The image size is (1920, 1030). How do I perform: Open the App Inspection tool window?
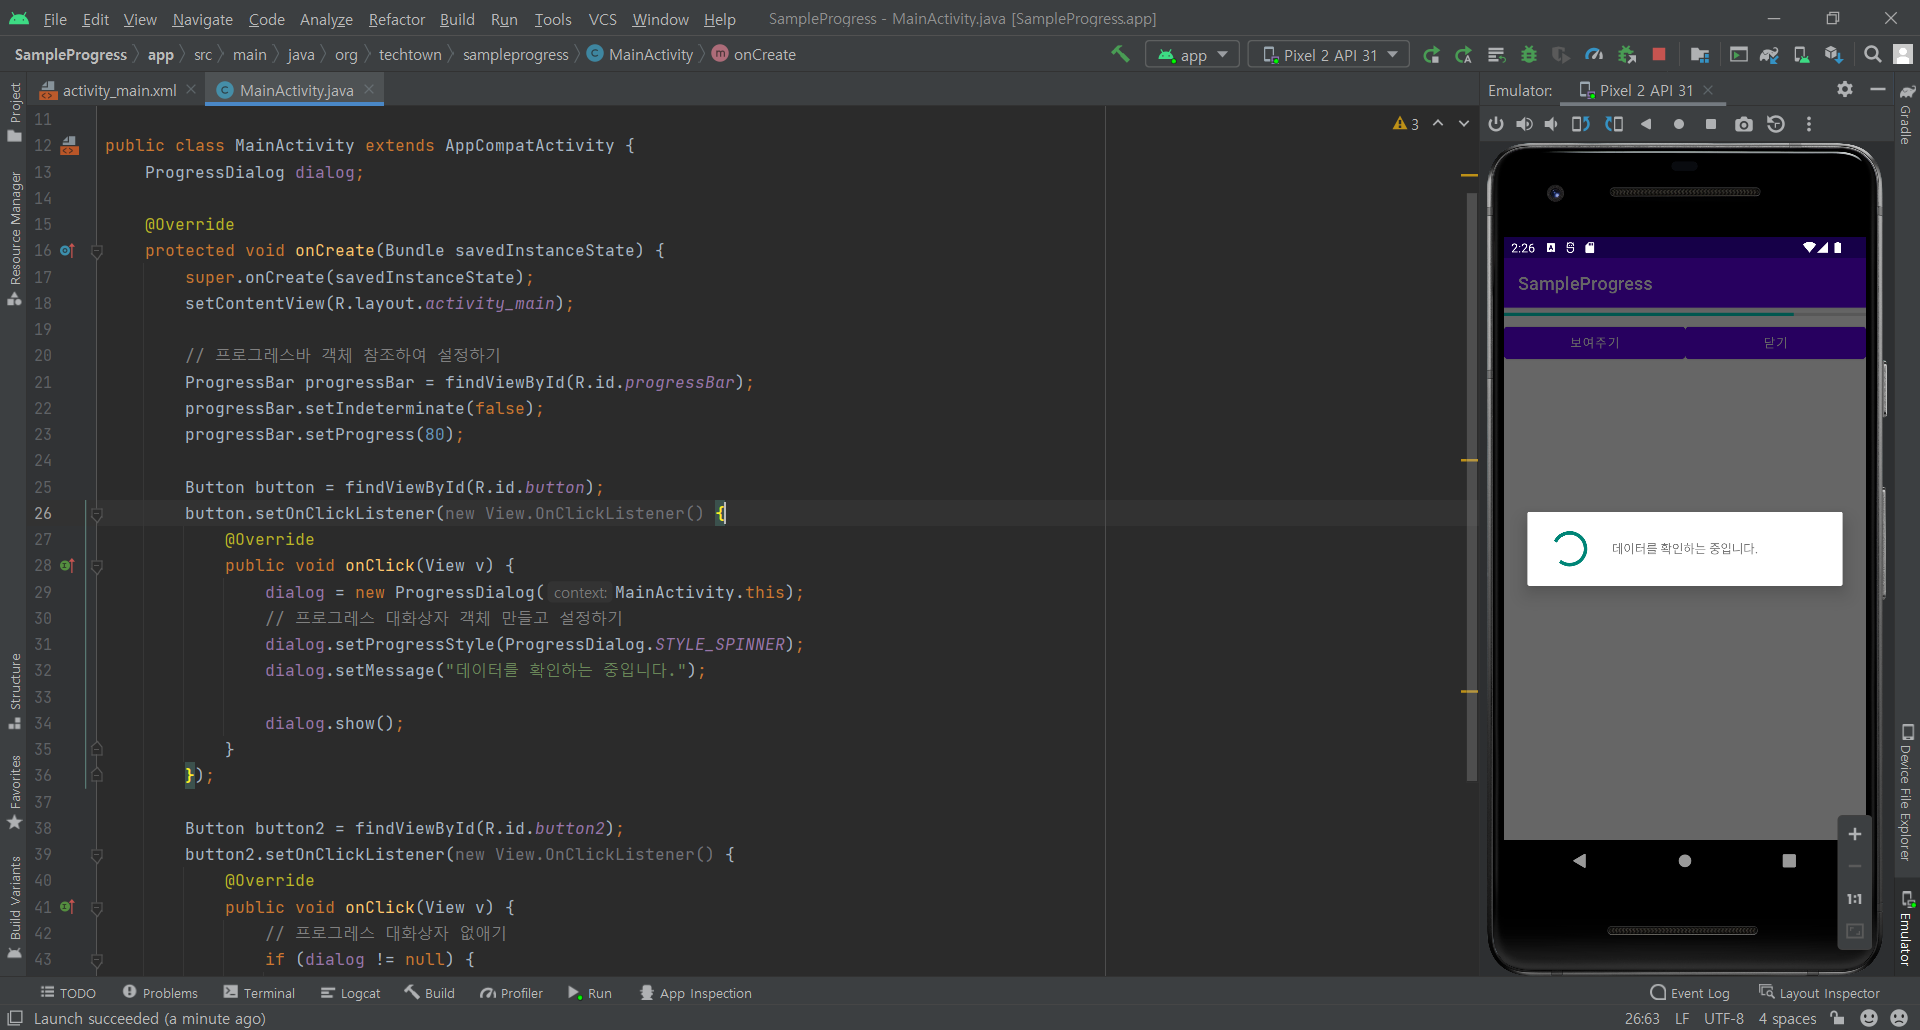point(695,993)
